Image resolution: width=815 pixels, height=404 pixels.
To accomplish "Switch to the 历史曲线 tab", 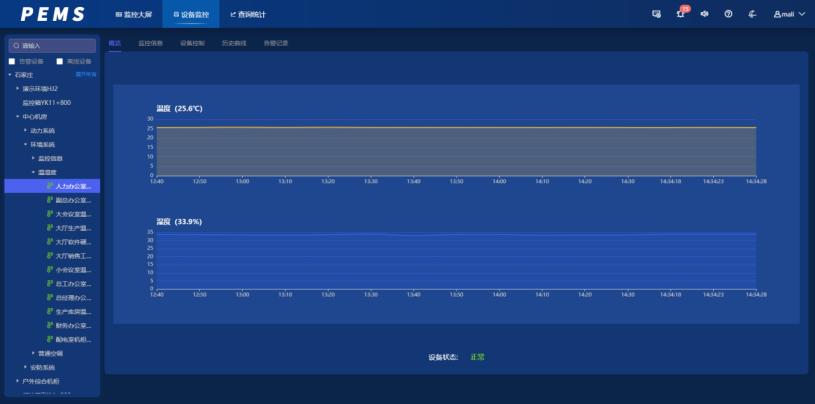I will coord(234,43).
